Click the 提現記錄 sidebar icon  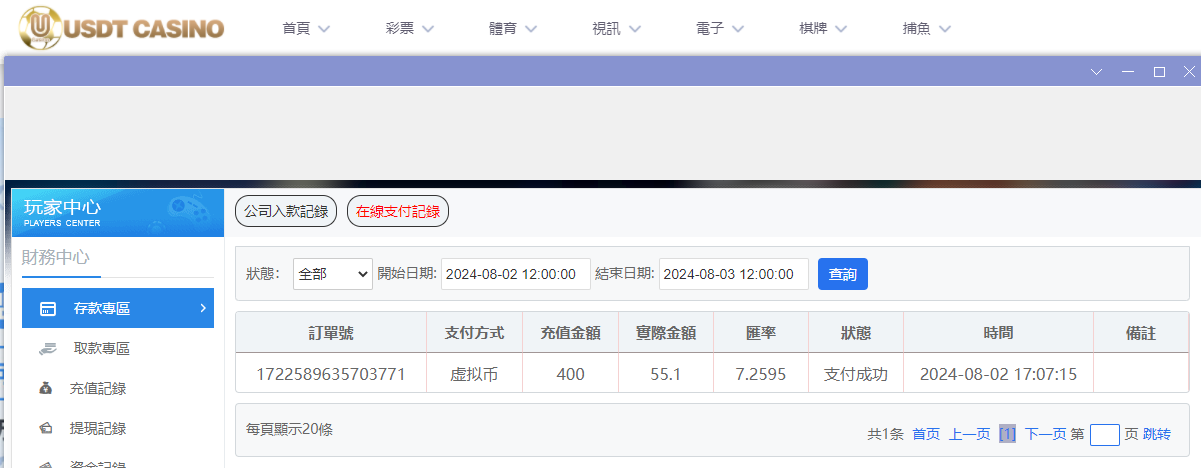[x=47, y=429]
